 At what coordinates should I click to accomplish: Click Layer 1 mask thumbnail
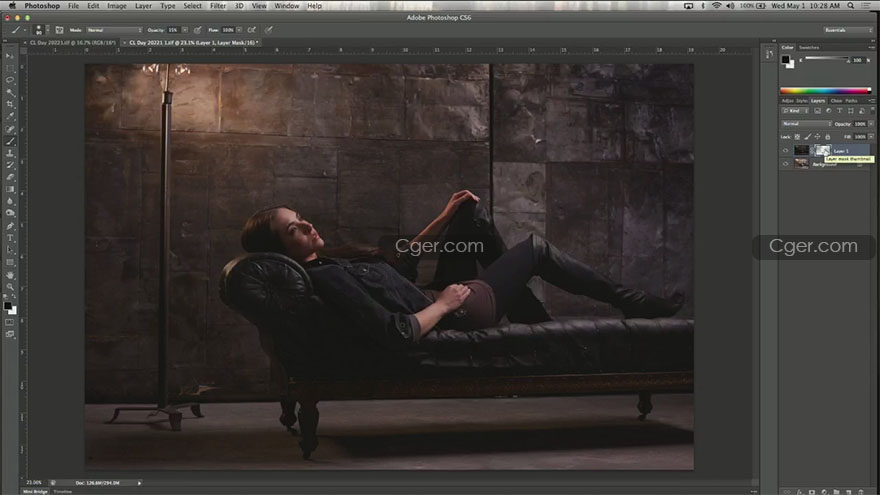click(822, 150)
